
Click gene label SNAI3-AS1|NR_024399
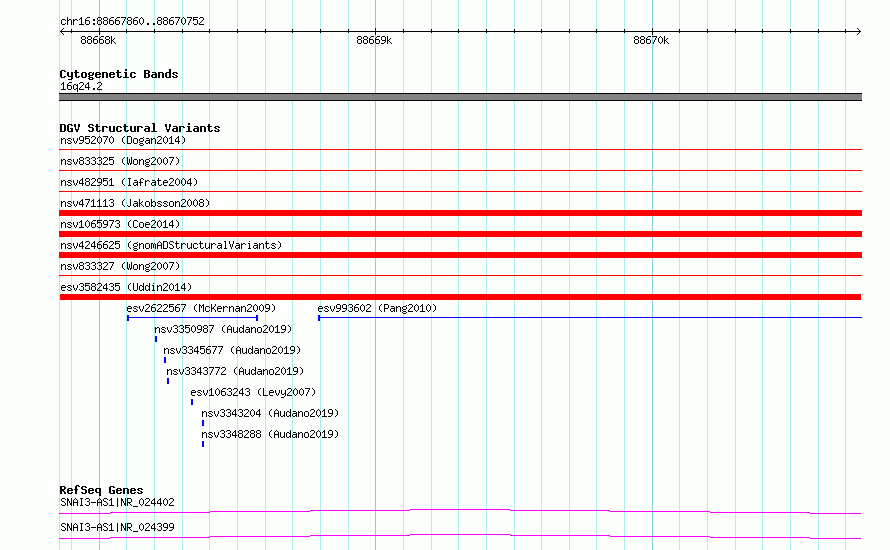pyautogui.click(x=117, y=527)
